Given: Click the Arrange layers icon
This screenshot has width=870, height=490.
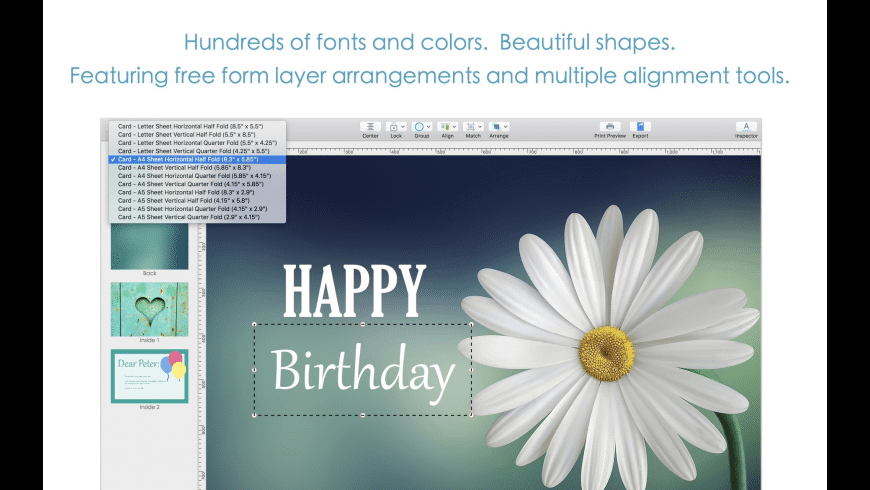Looking at the screenshot, I should pyautogui.click(x=496, y=127).
